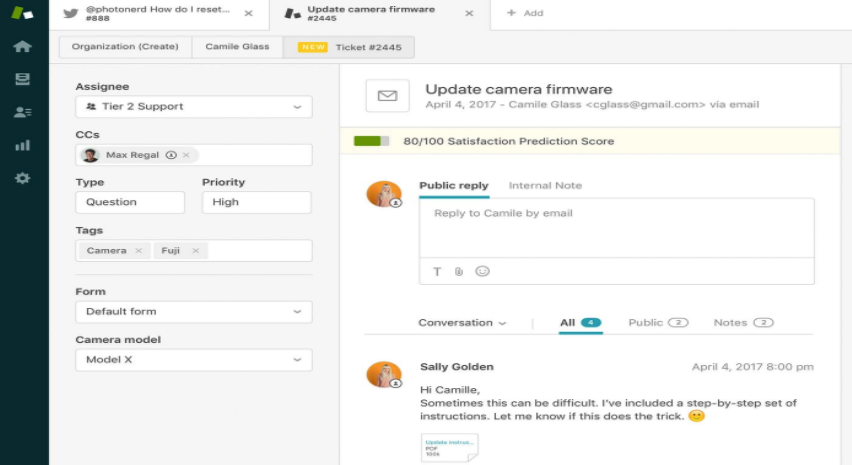
Task: Click the Reply to Camile text area
Action: tap(616, 228)
